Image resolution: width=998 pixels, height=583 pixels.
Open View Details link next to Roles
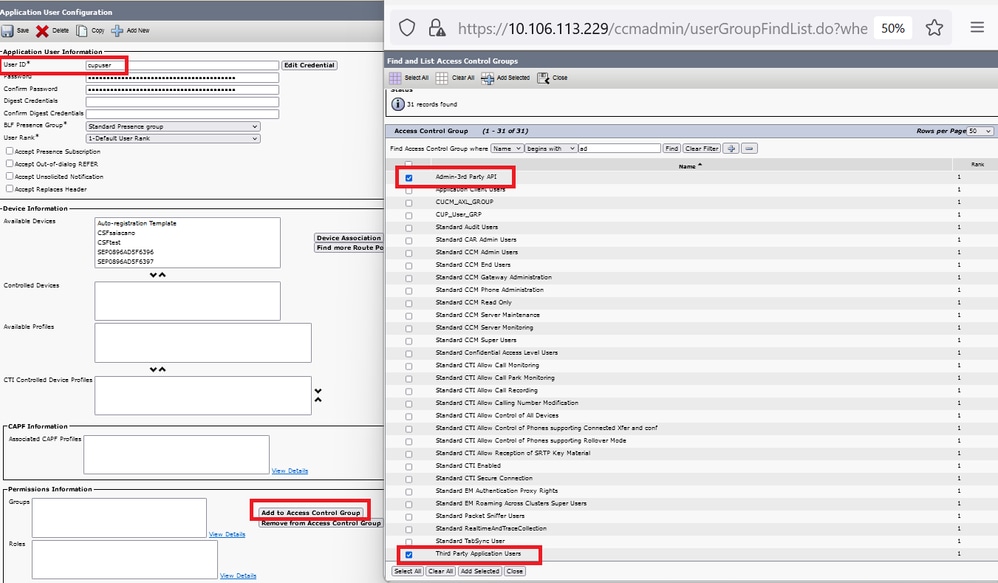(x=238, y=575)
